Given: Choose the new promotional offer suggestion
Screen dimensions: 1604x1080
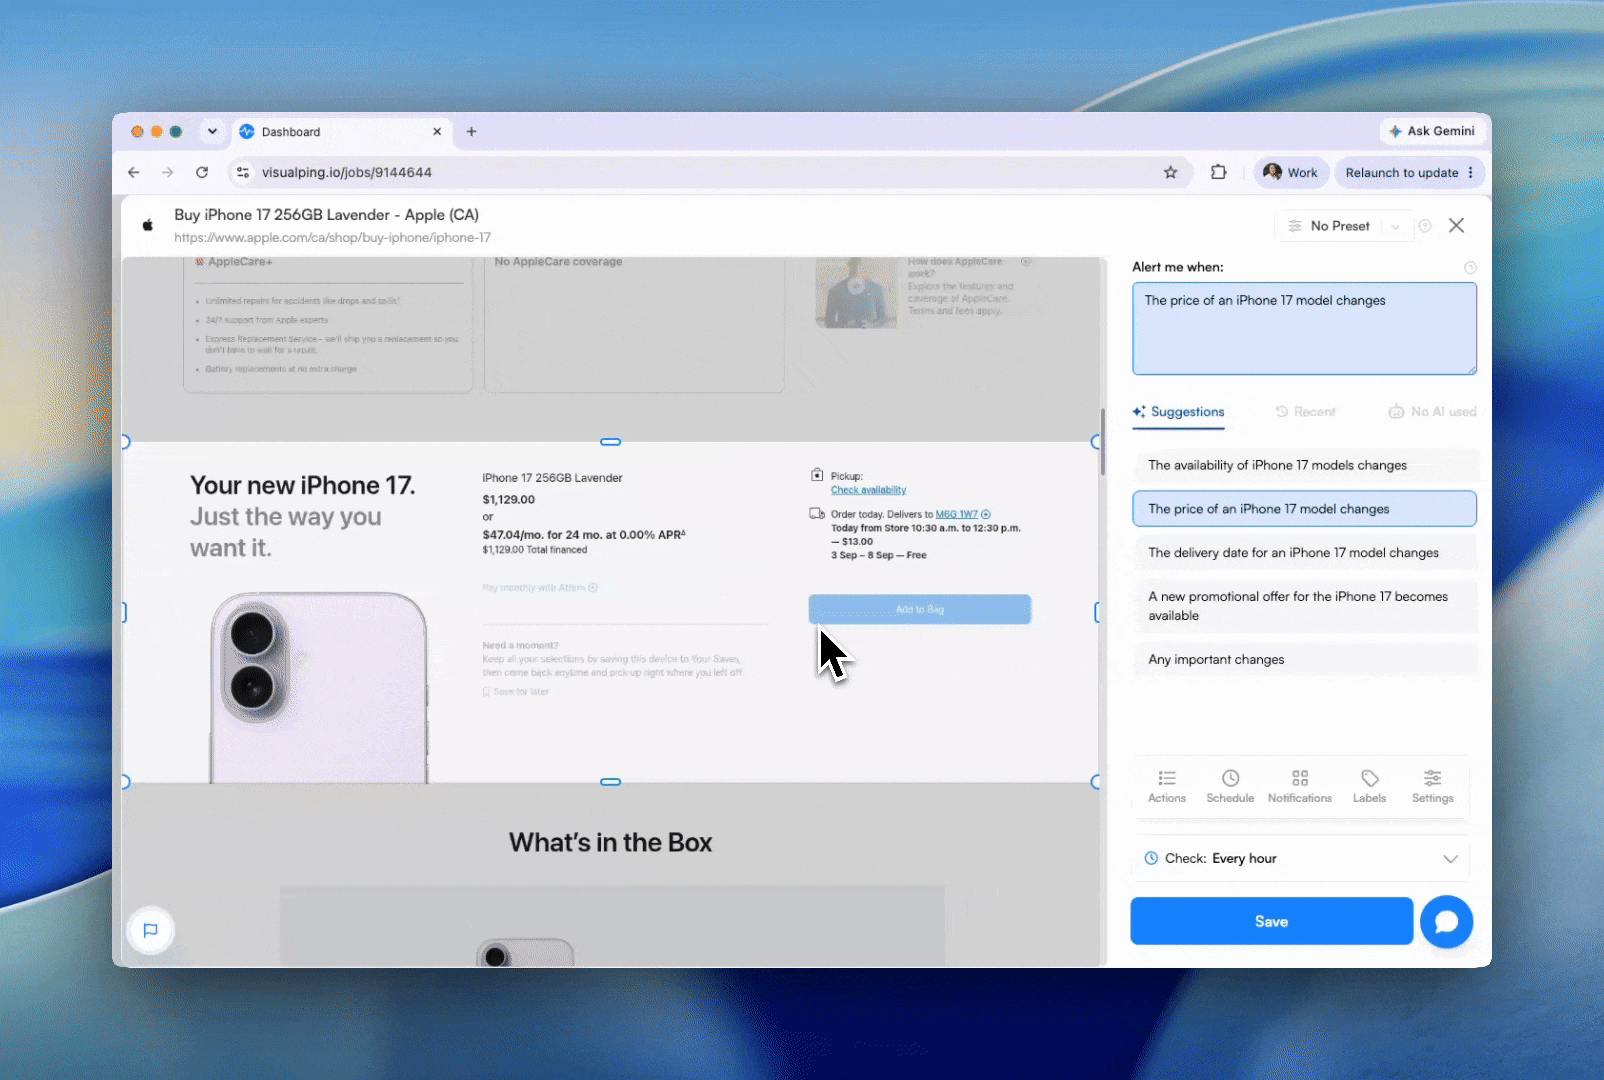Looking at the screenshot, I should point(1304,606).
